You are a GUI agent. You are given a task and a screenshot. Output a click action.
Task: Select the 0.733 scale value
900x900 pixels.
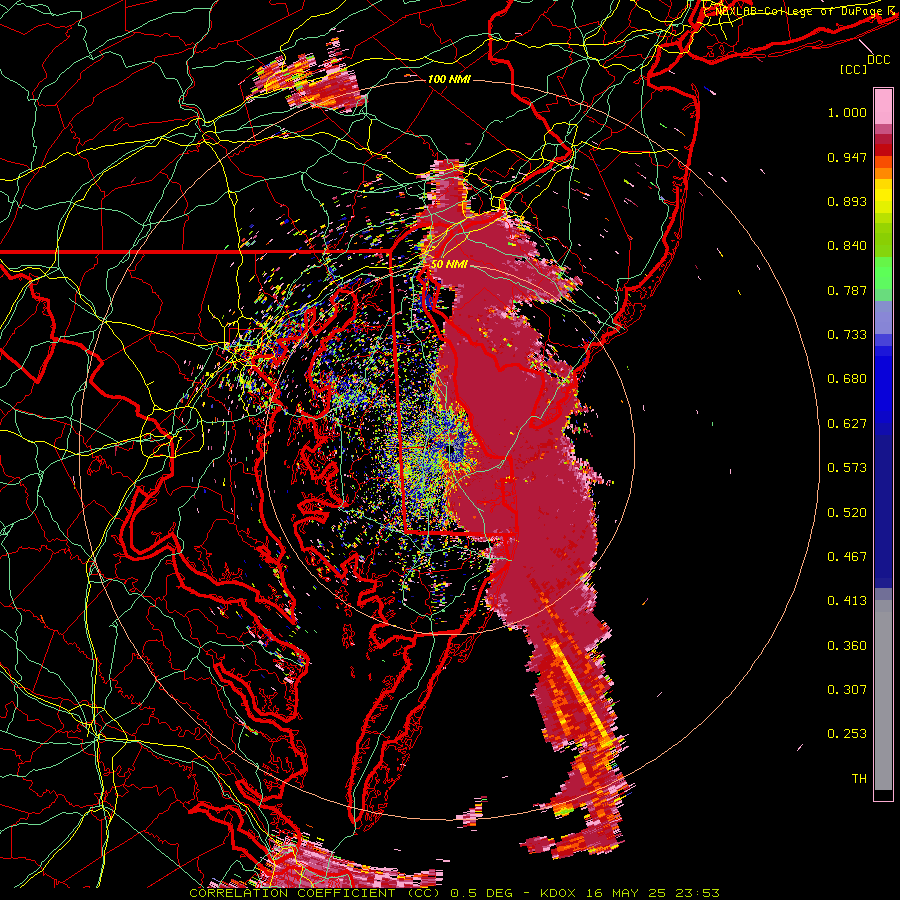click(x=847, y=335)
